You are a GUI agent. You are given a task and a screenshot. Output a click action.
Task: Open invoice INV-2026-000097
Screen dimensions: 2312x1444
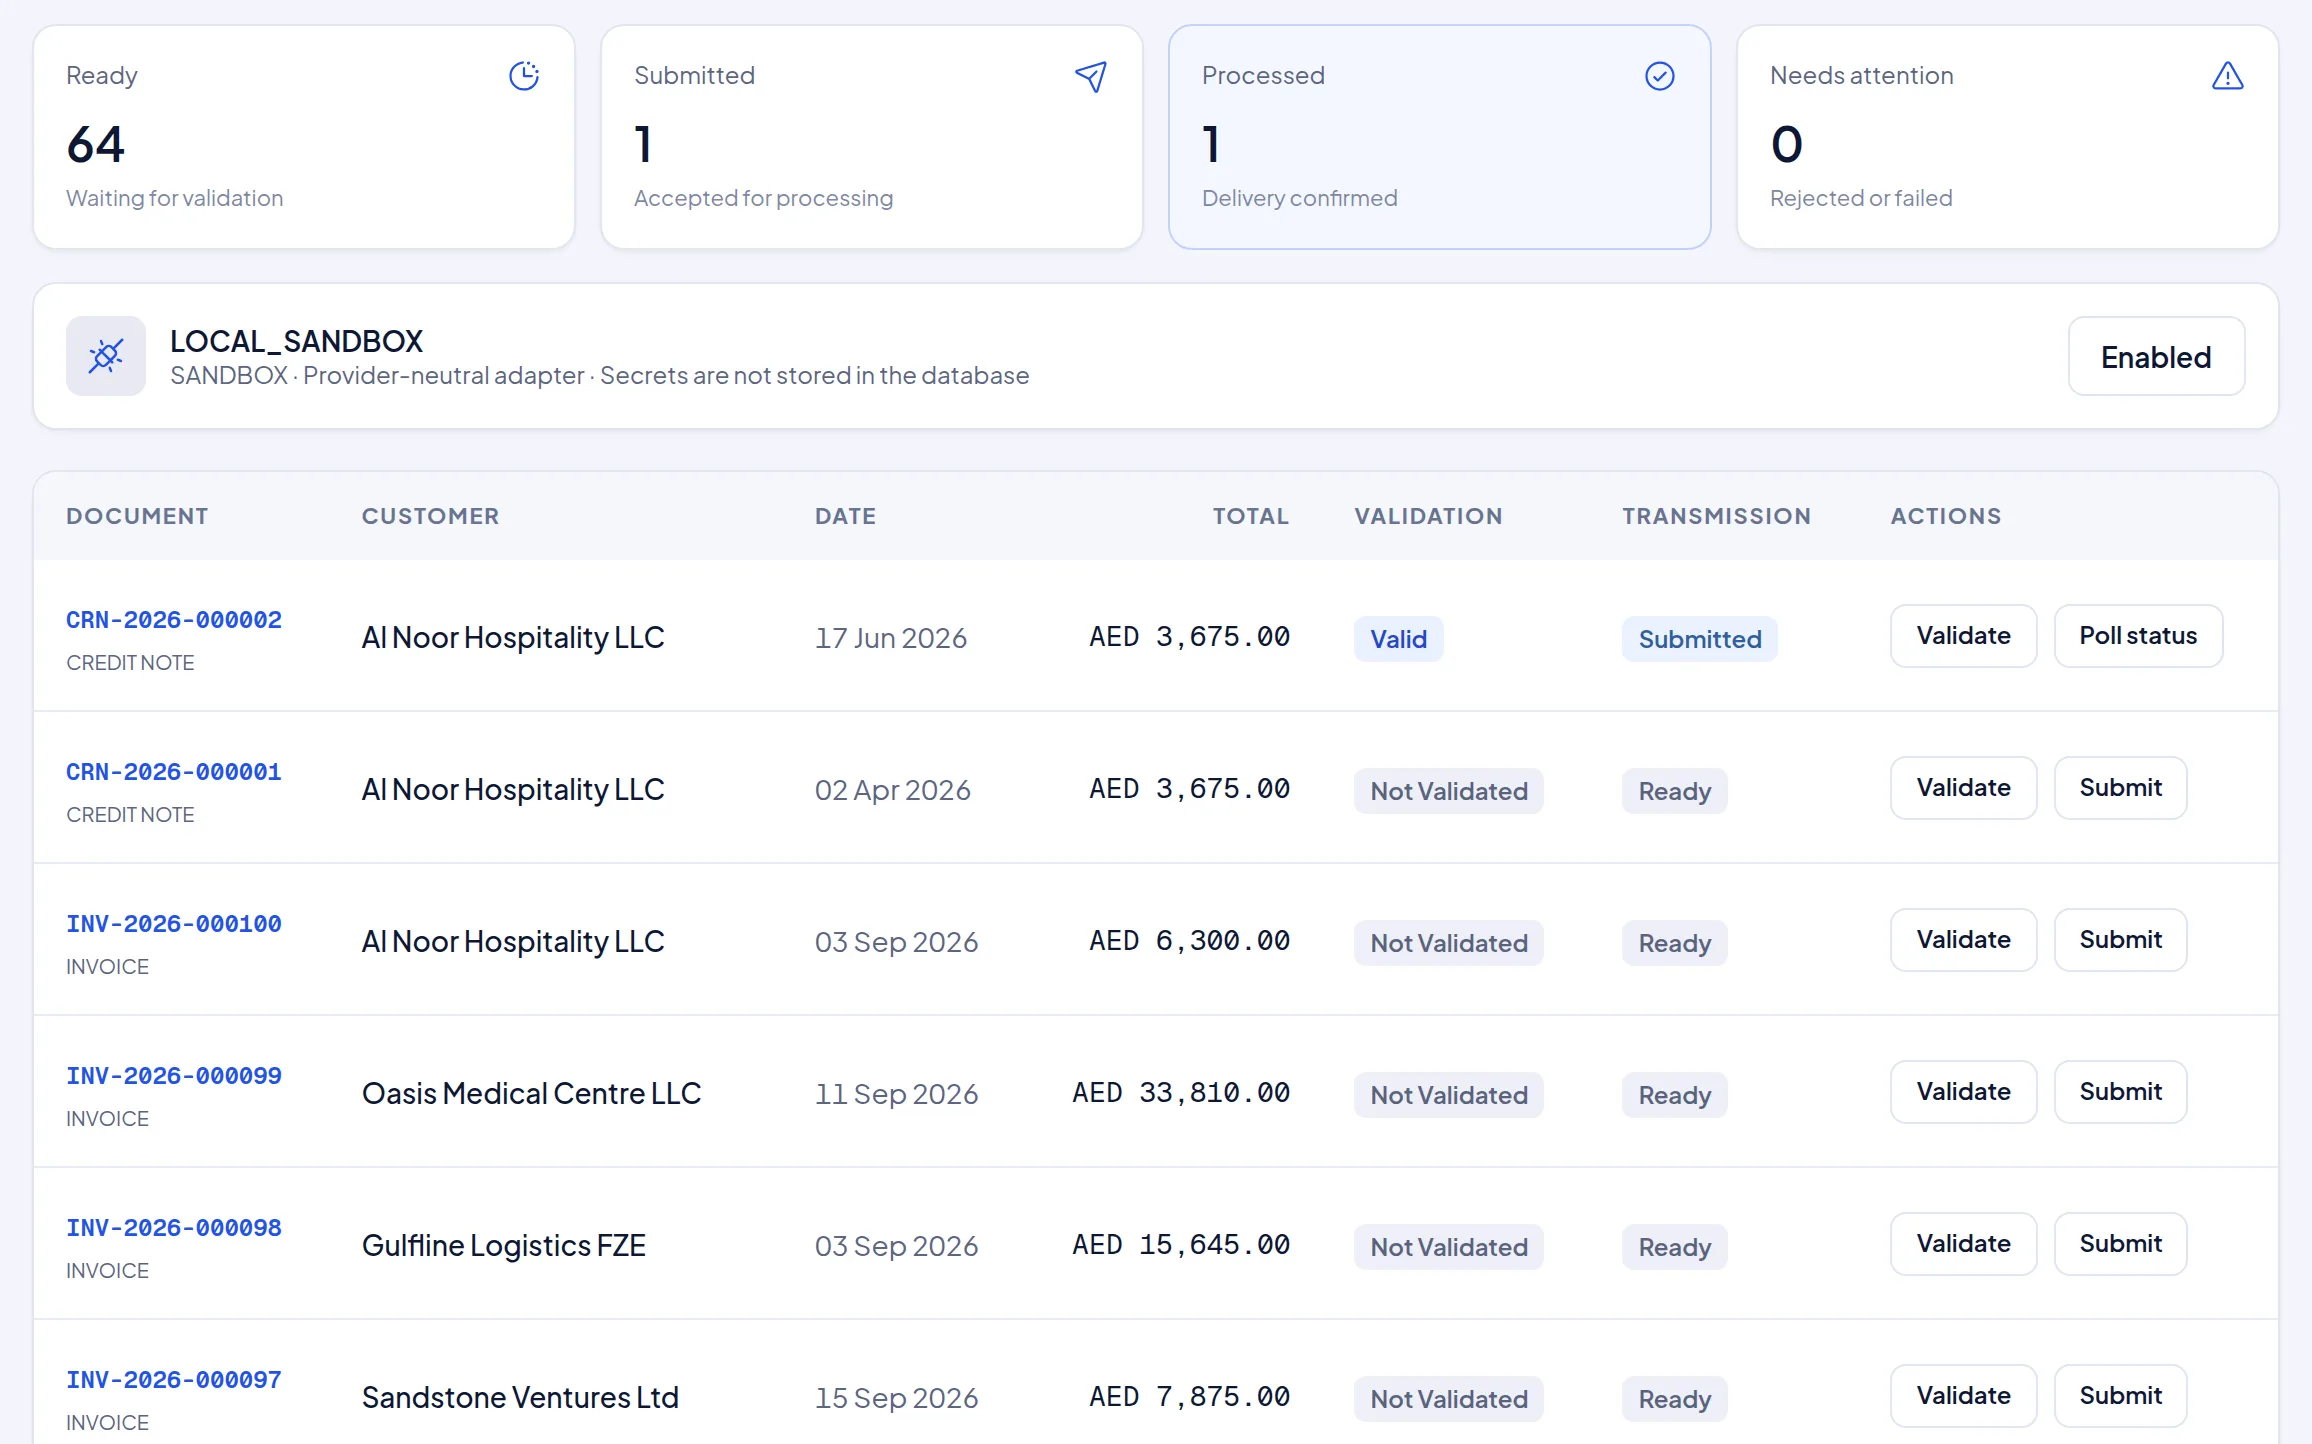174,1380
